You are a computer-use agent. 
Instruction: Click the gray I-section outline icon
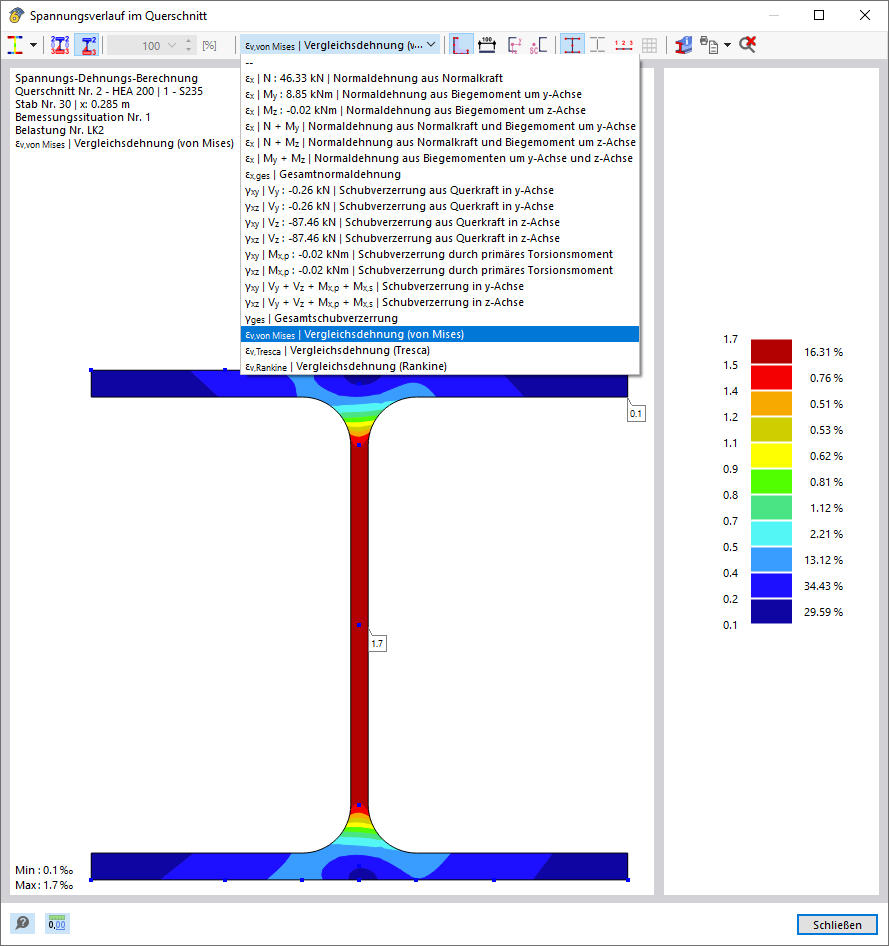pos(597,45)
